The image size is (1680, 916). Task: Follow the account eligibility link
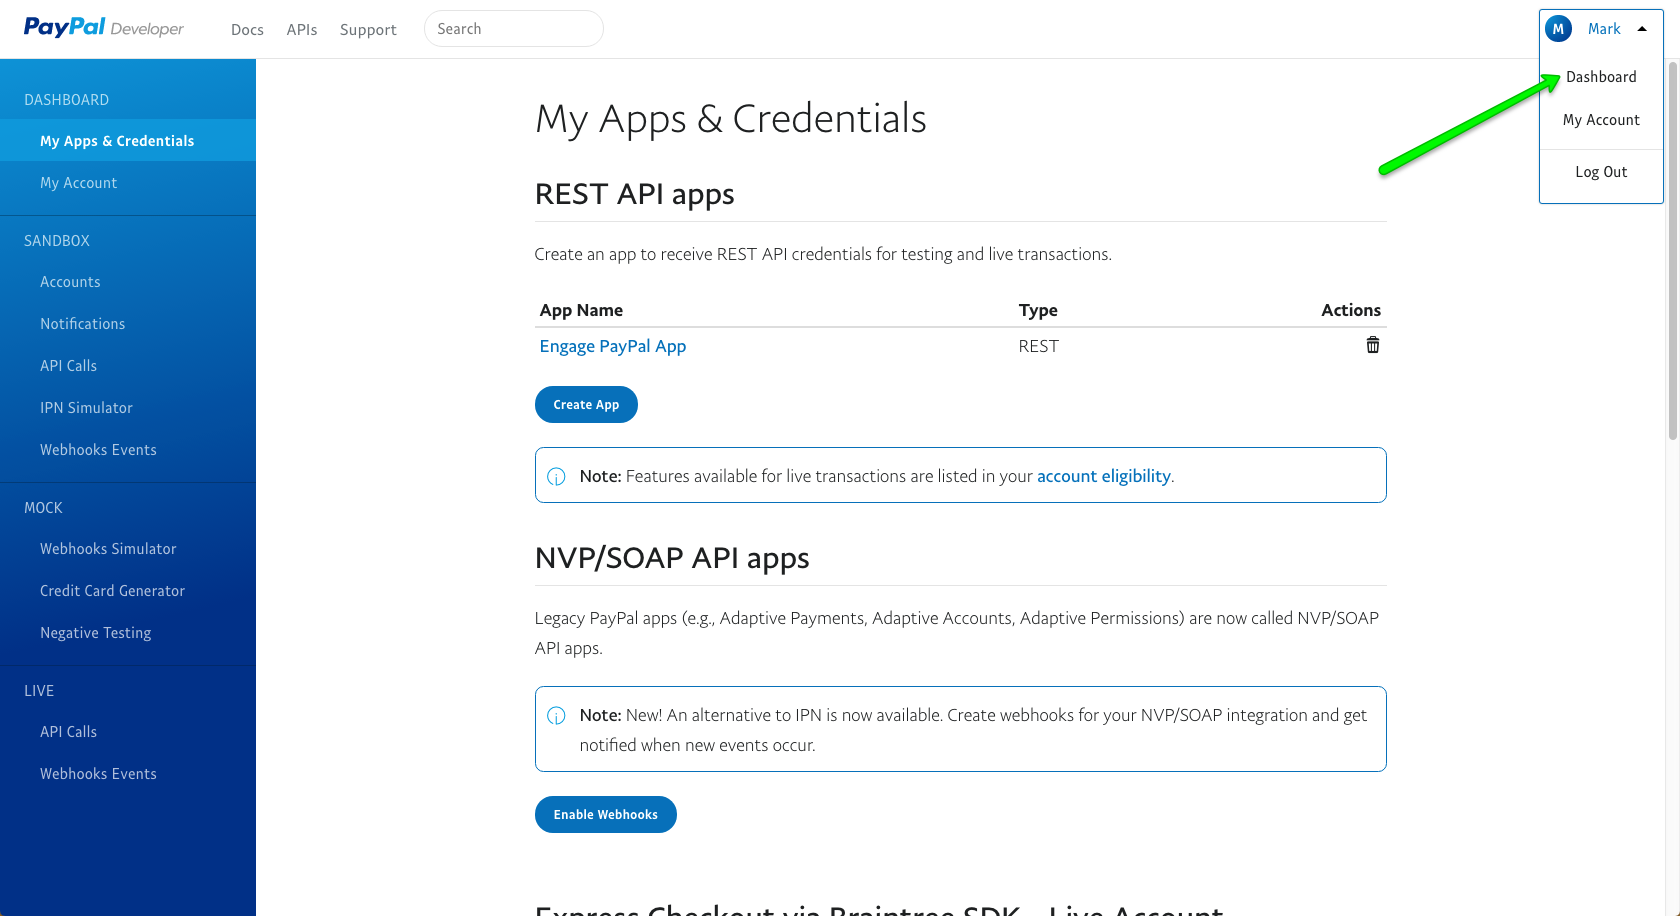(x=1104, y=476)
